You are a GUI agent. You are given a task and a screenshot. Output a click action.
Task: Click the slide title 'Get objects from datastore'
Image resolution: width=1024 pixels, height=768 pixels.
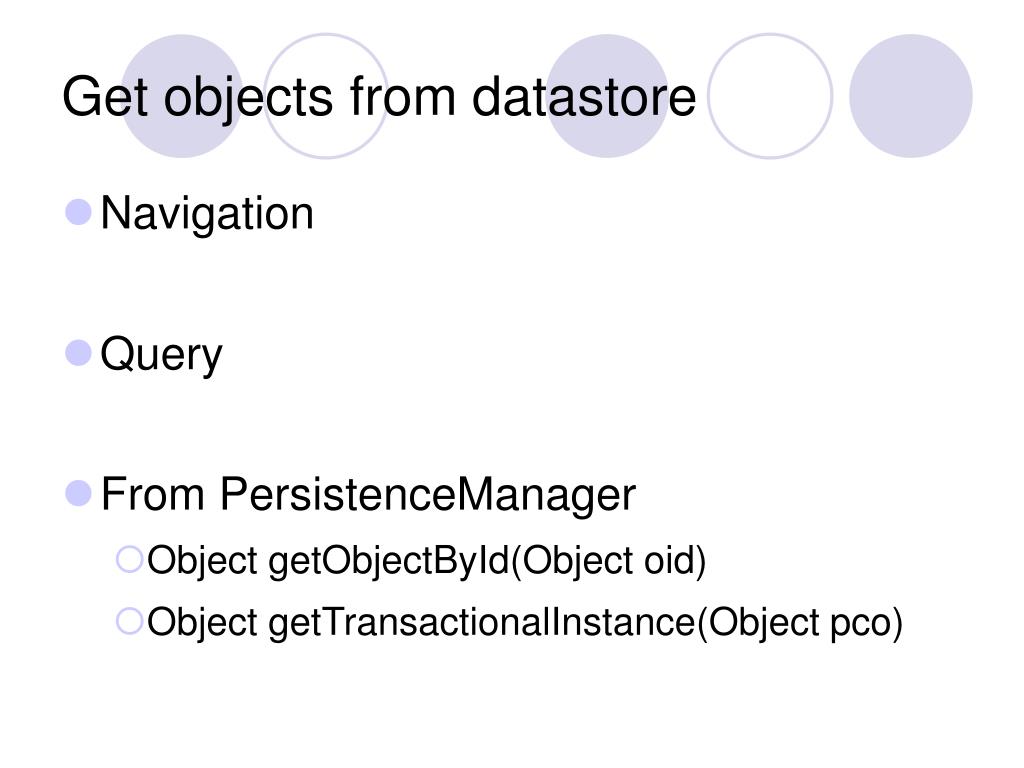point(379,98)
